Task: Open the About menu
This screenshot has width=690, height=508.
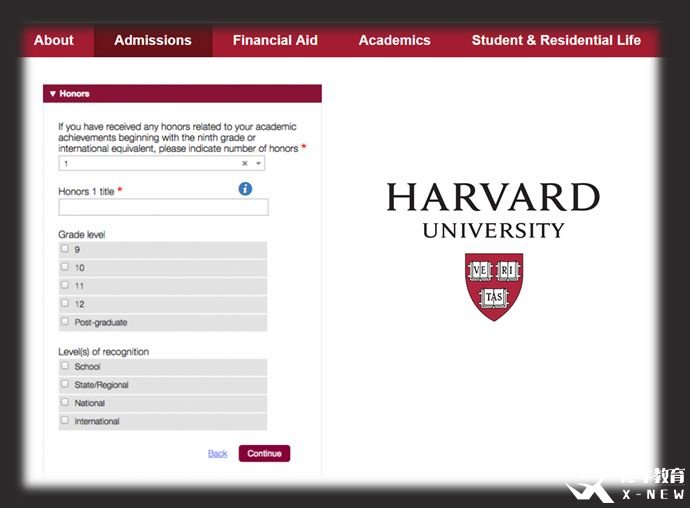Action: [x=54, y=40]
